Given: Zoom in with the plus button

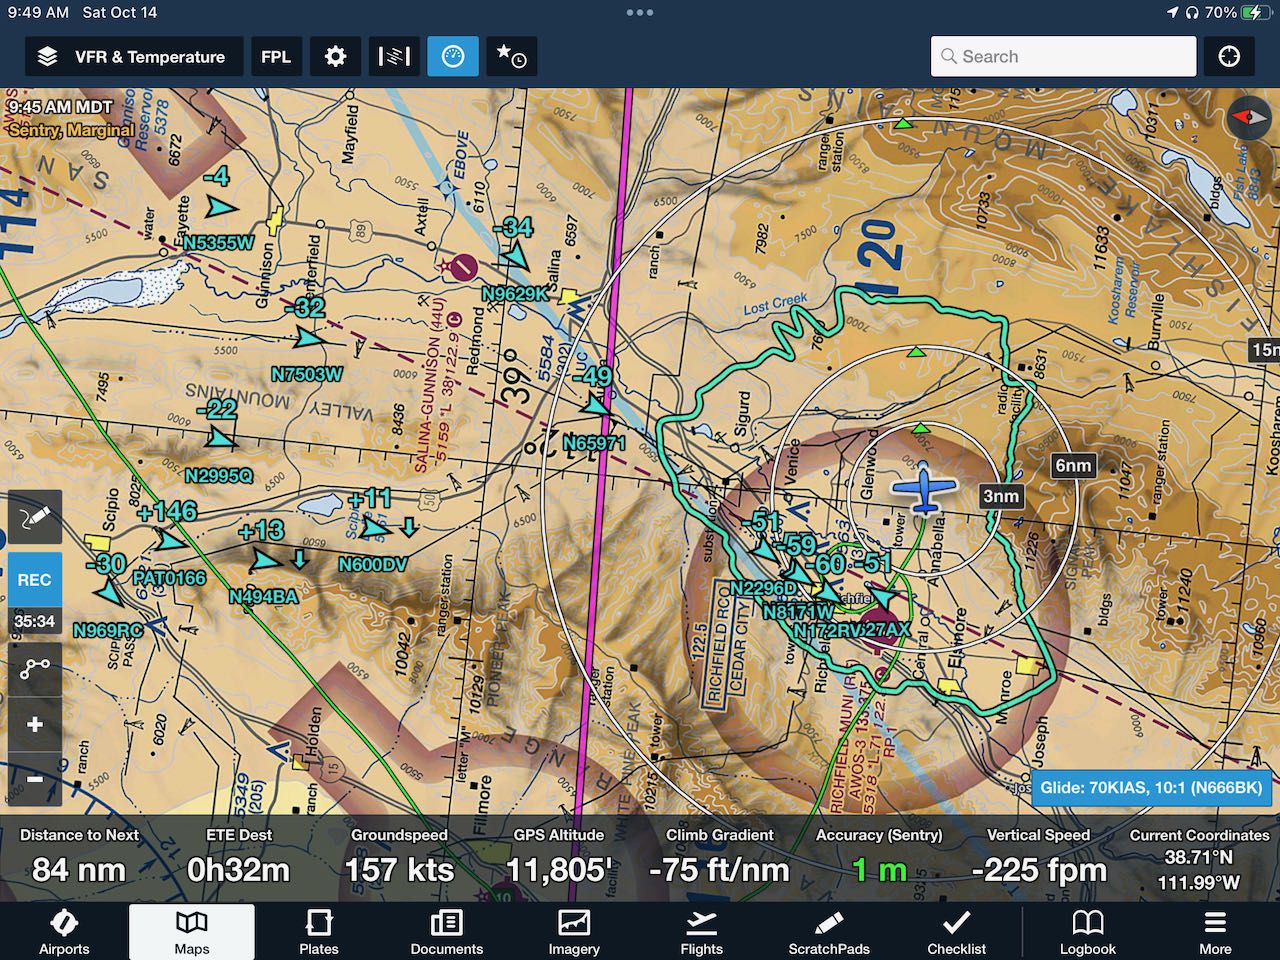Looking at the screenshot, I should click(34, 724).
